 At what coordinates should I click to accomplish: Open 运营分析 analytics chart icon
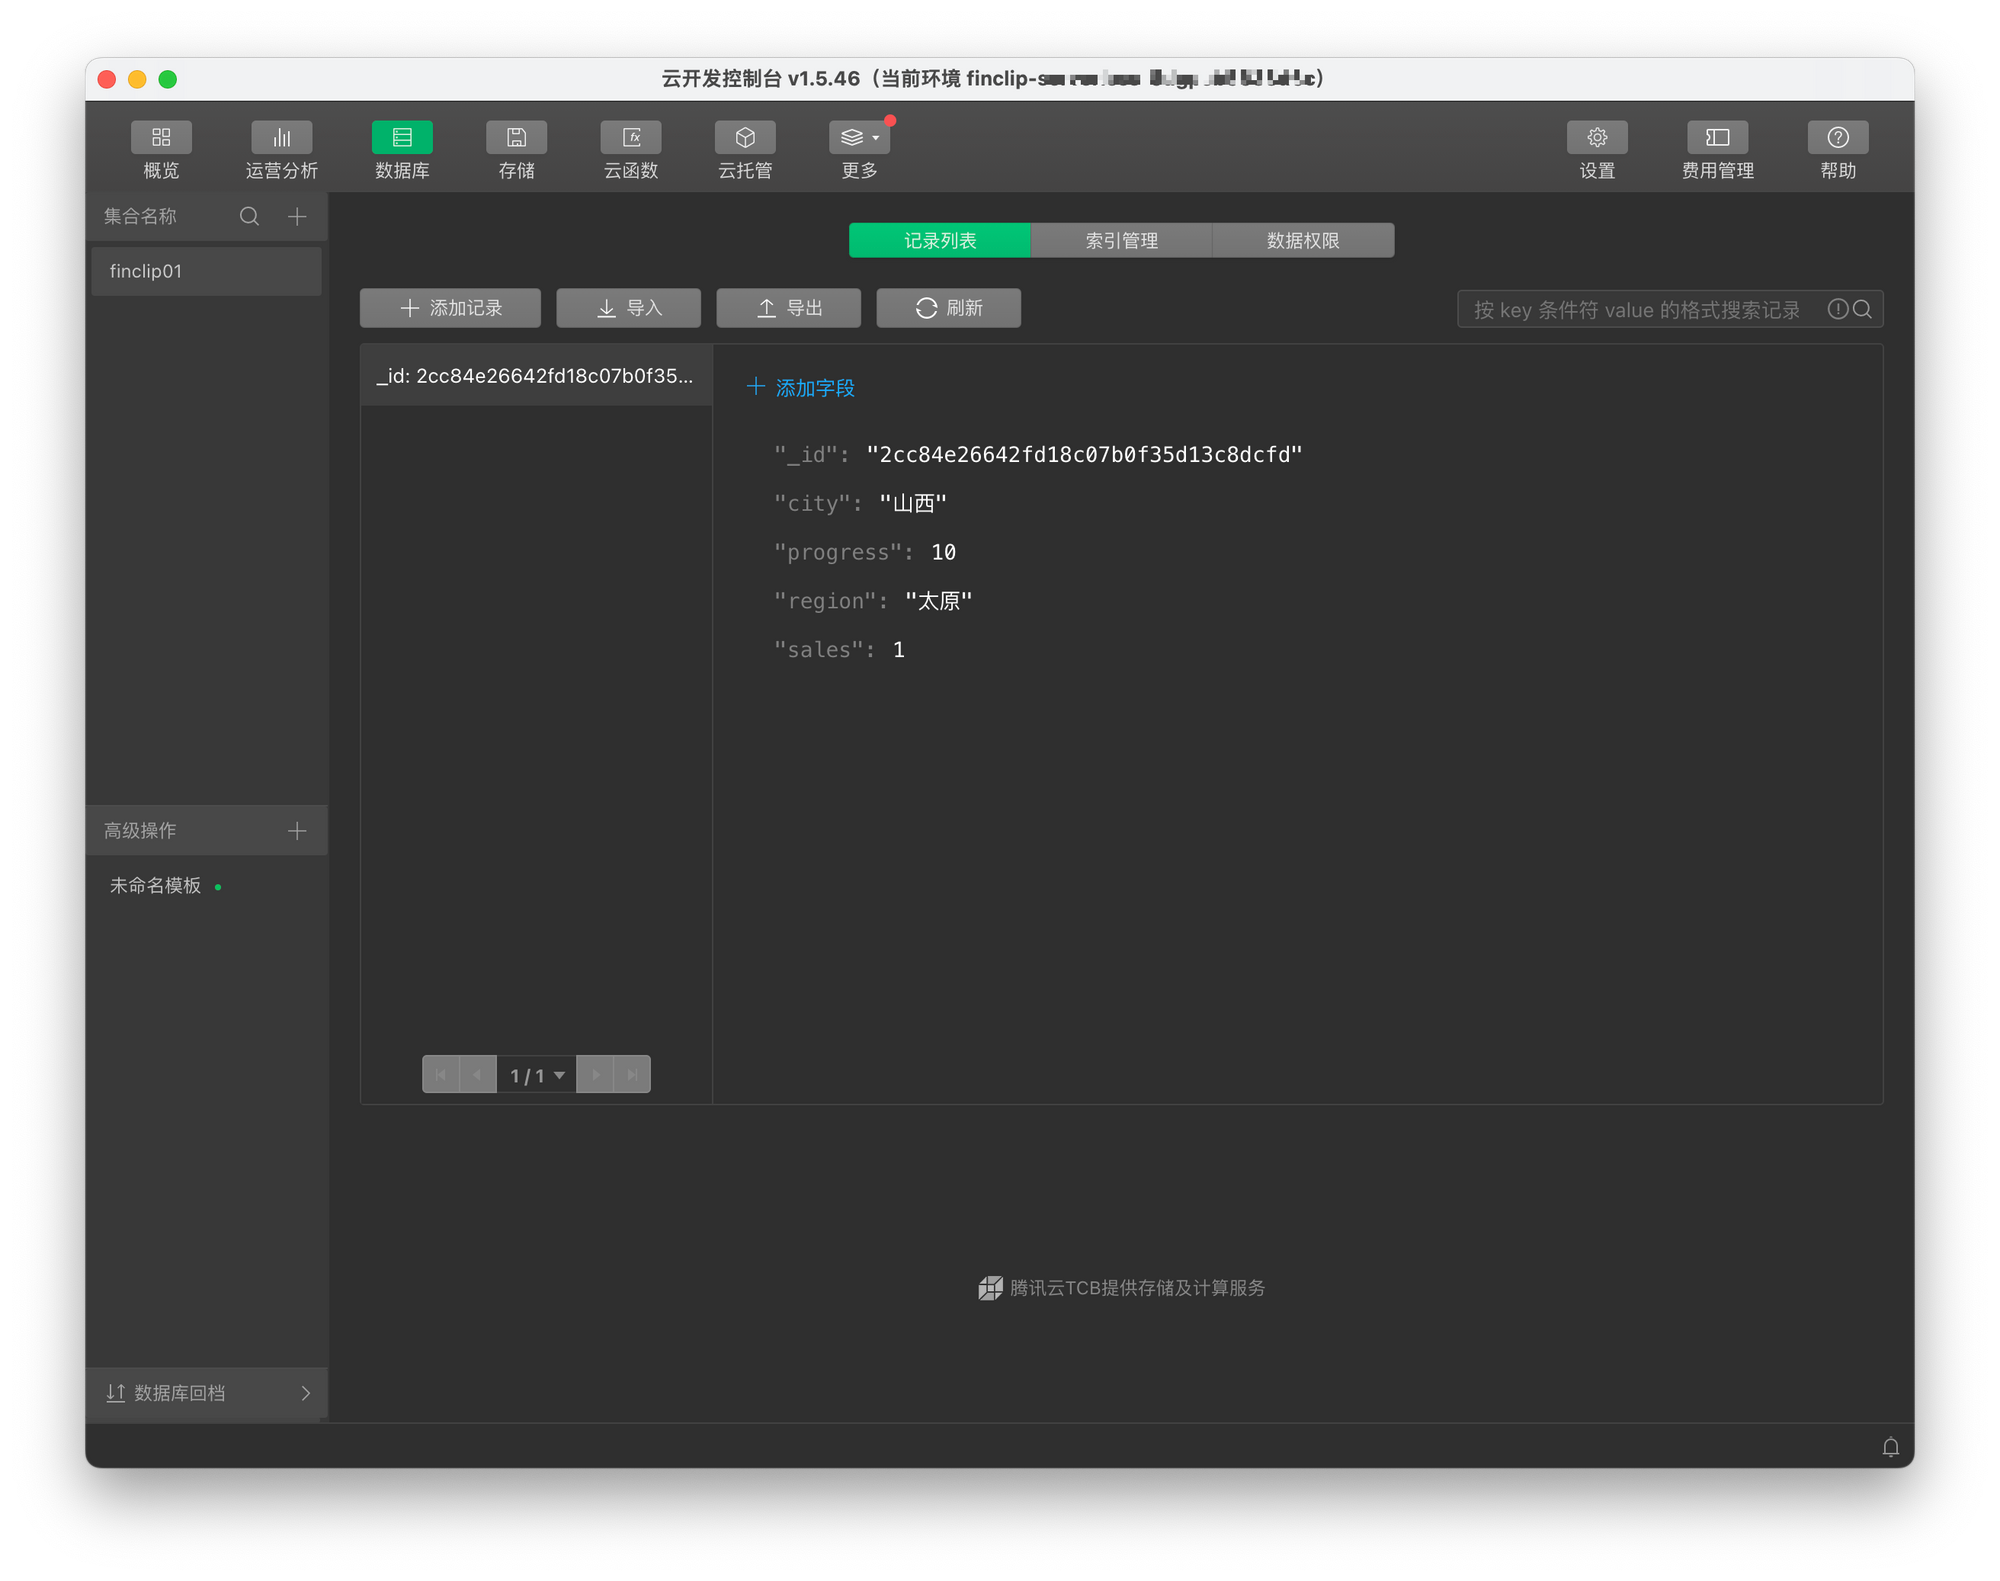[x=281, y=138]
